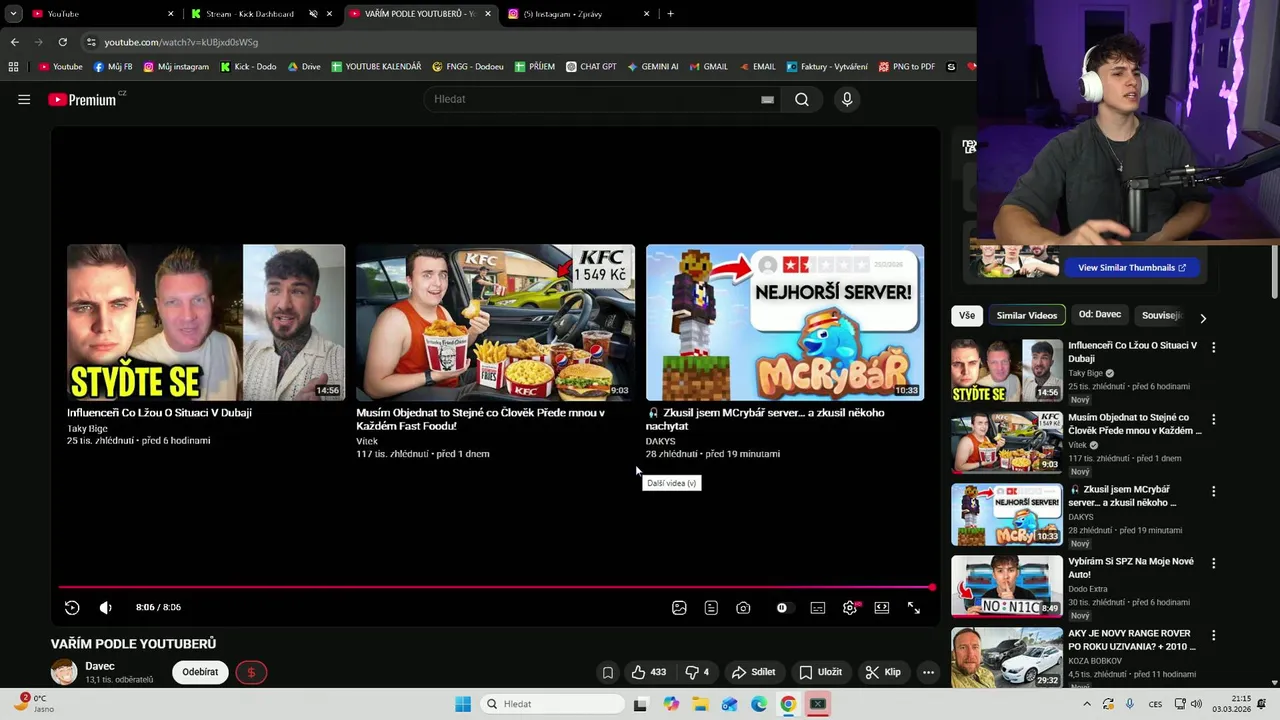Click the Klip scissors button
The image size is (1280, 720).
(x=884, y=673)
